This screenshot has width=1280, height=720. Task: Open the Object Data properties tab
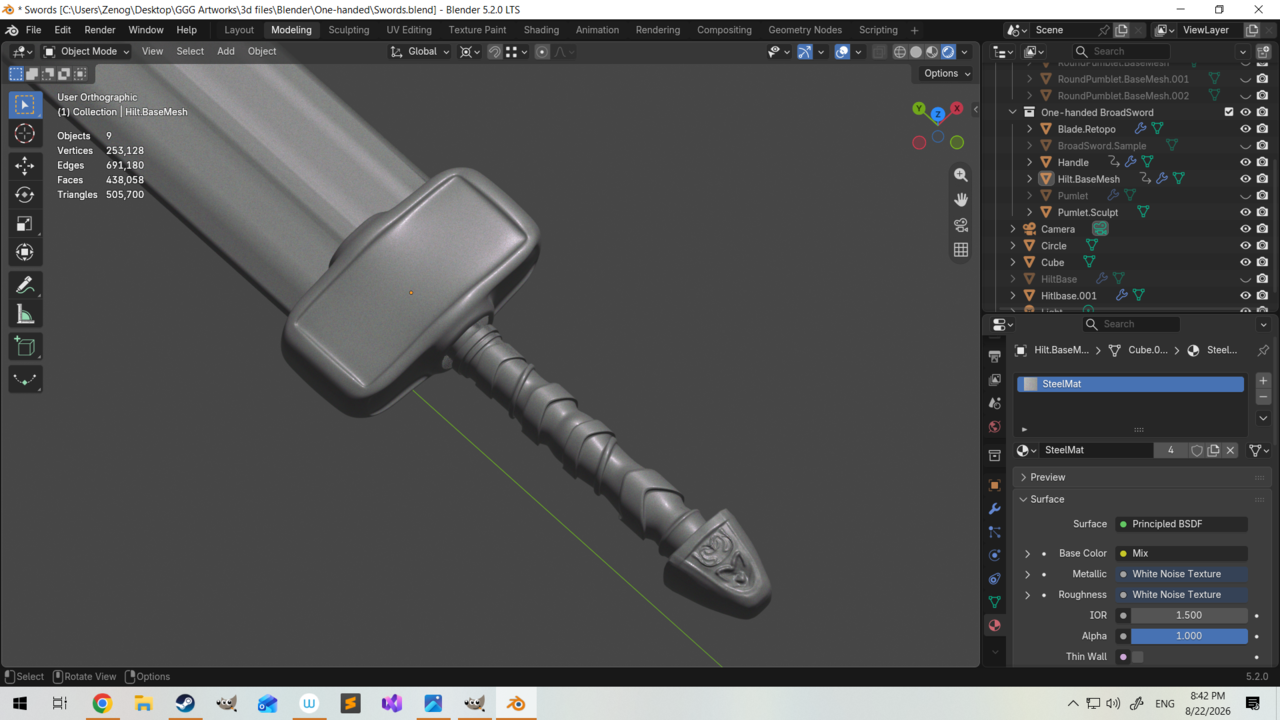[x=994, y=602]
